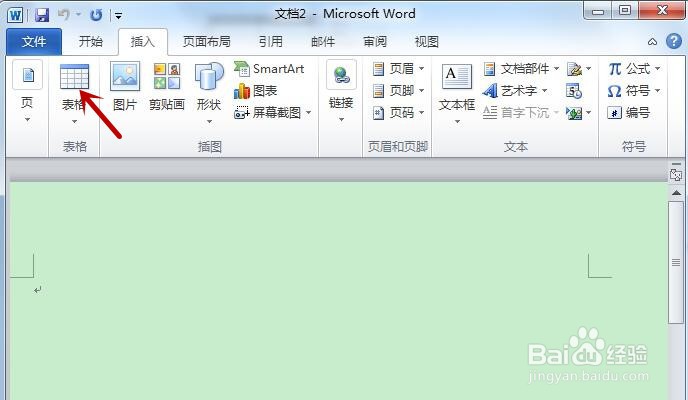The height and width of the screenshot is (400, 688).
Task: Insert a Picture (图片)
Action: click(125, 86)
